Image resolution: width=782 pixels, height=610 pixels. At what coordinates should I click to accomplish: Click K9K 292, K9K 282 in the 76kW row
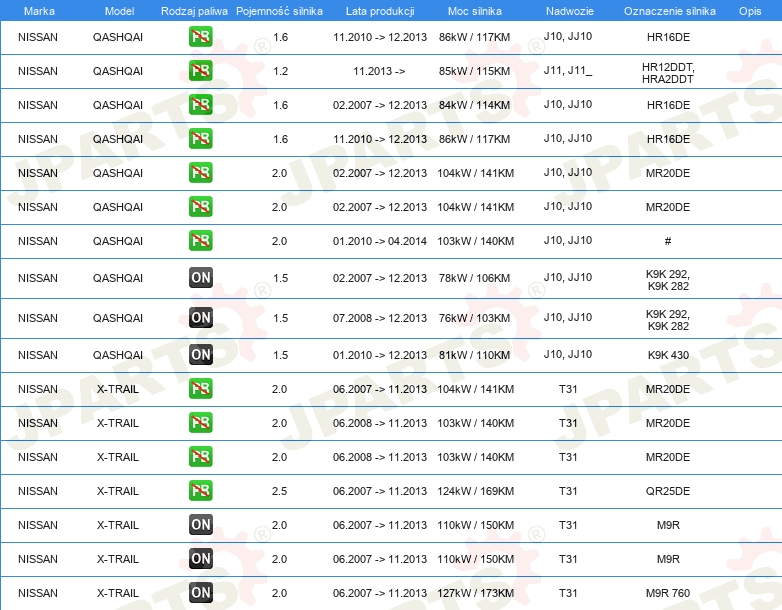coord(668,320)
